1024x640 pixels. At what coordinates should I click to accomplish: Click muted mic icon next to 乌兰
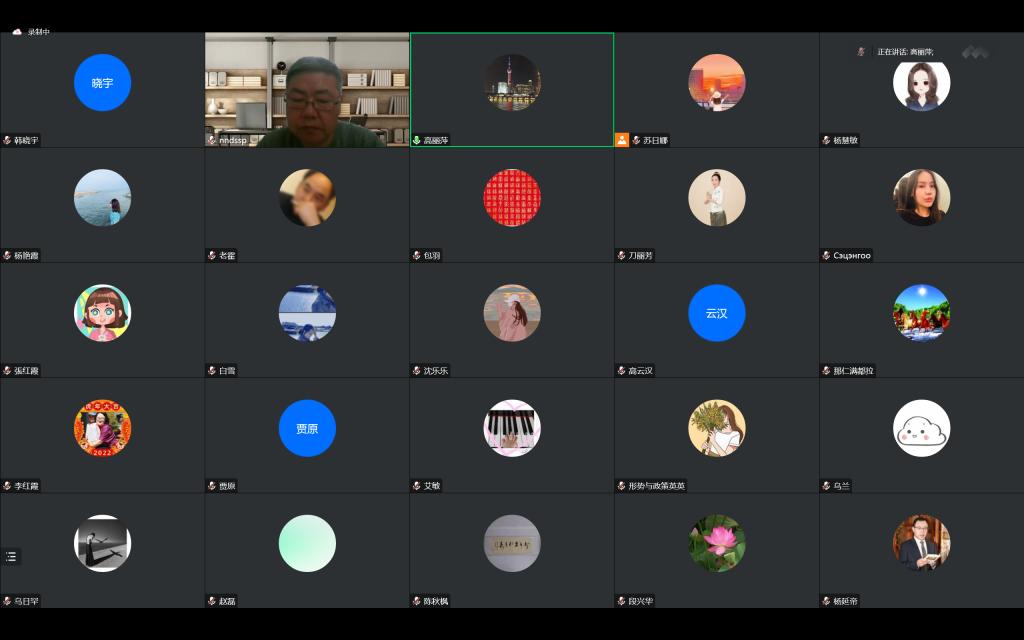coord(826,486)
